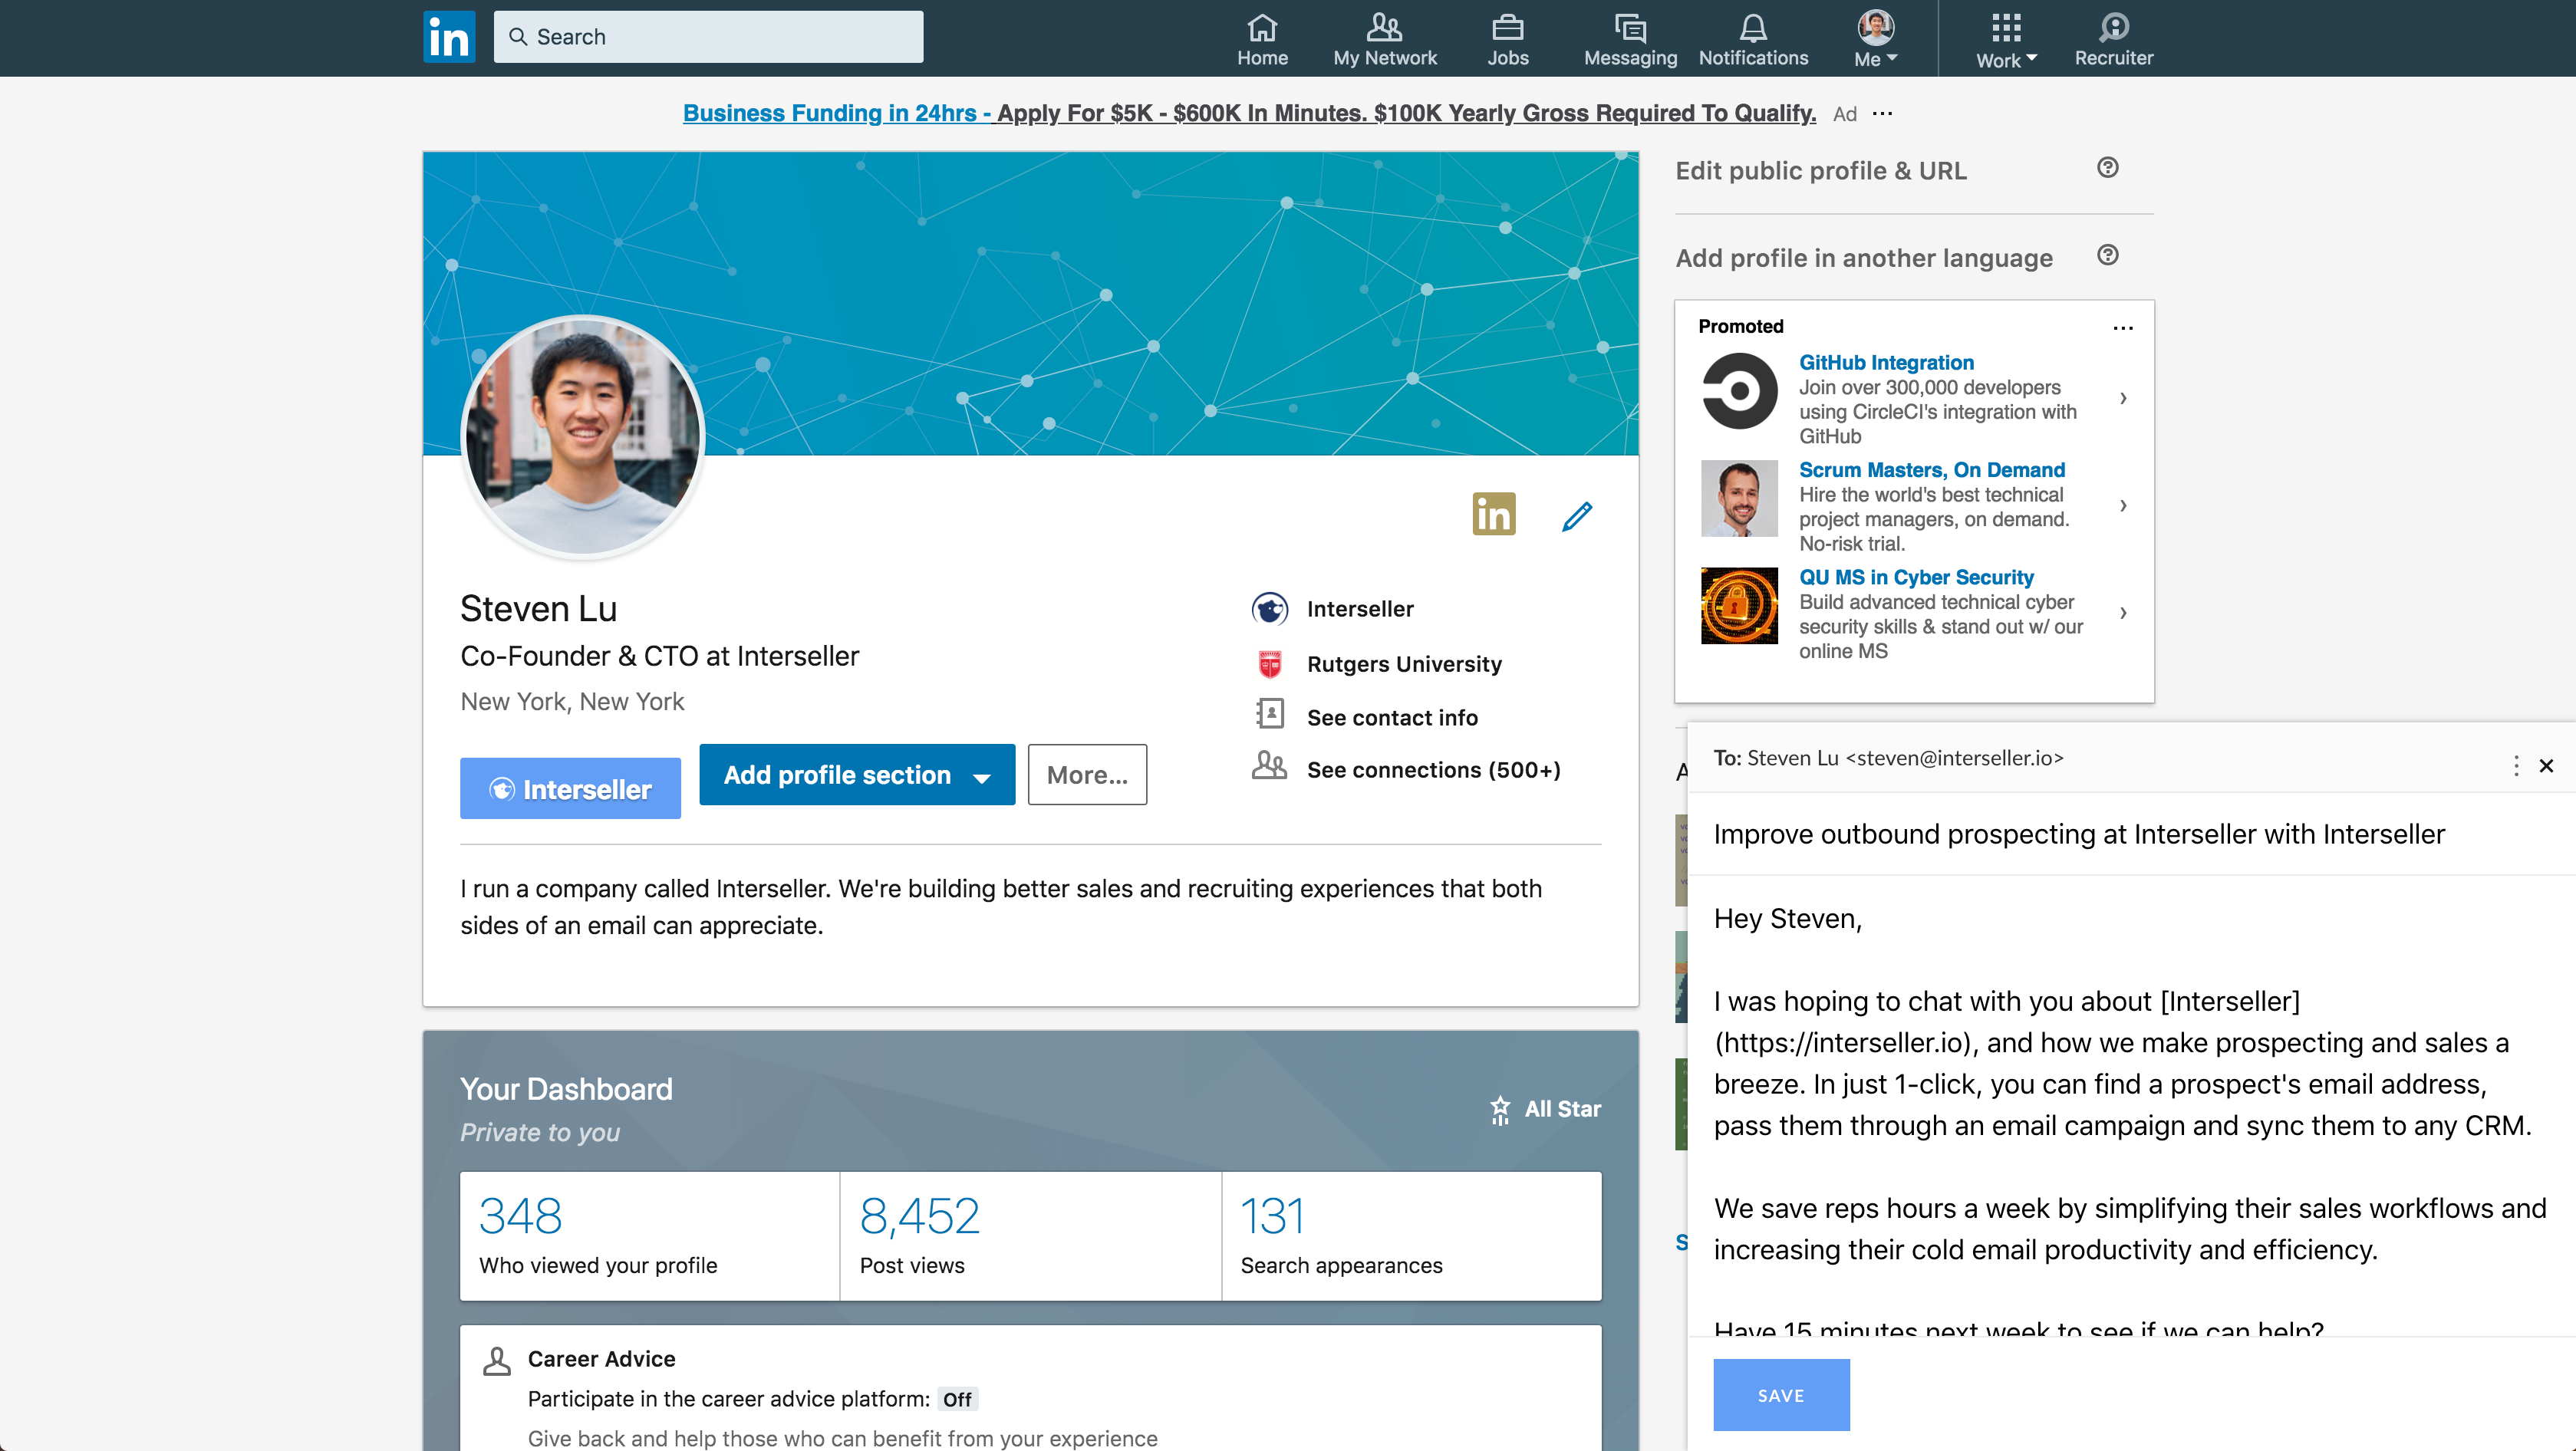This screenshot has height=1451, width=2576.
Task: Open the Messaging icon in the navbar
Action: (1629, 38)
